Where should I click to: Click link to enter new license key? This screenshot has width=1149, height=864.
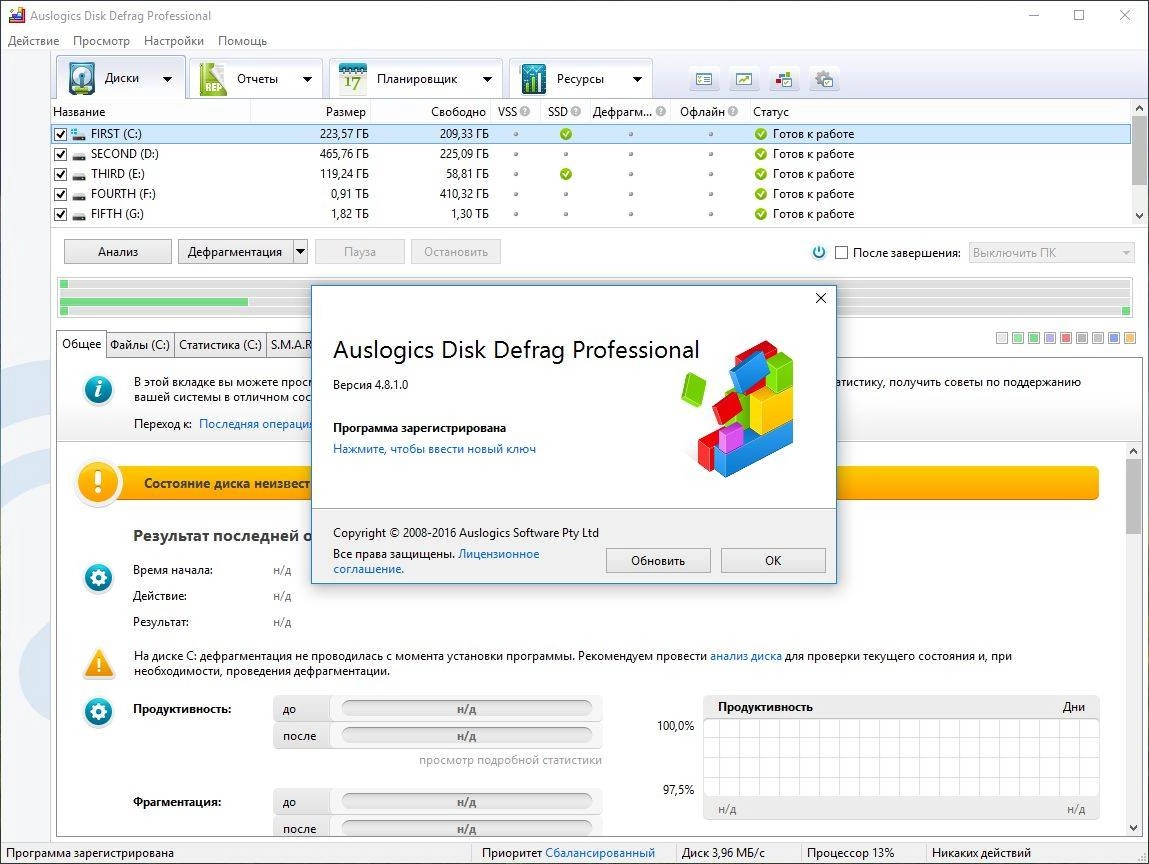(x=435, y=449)
